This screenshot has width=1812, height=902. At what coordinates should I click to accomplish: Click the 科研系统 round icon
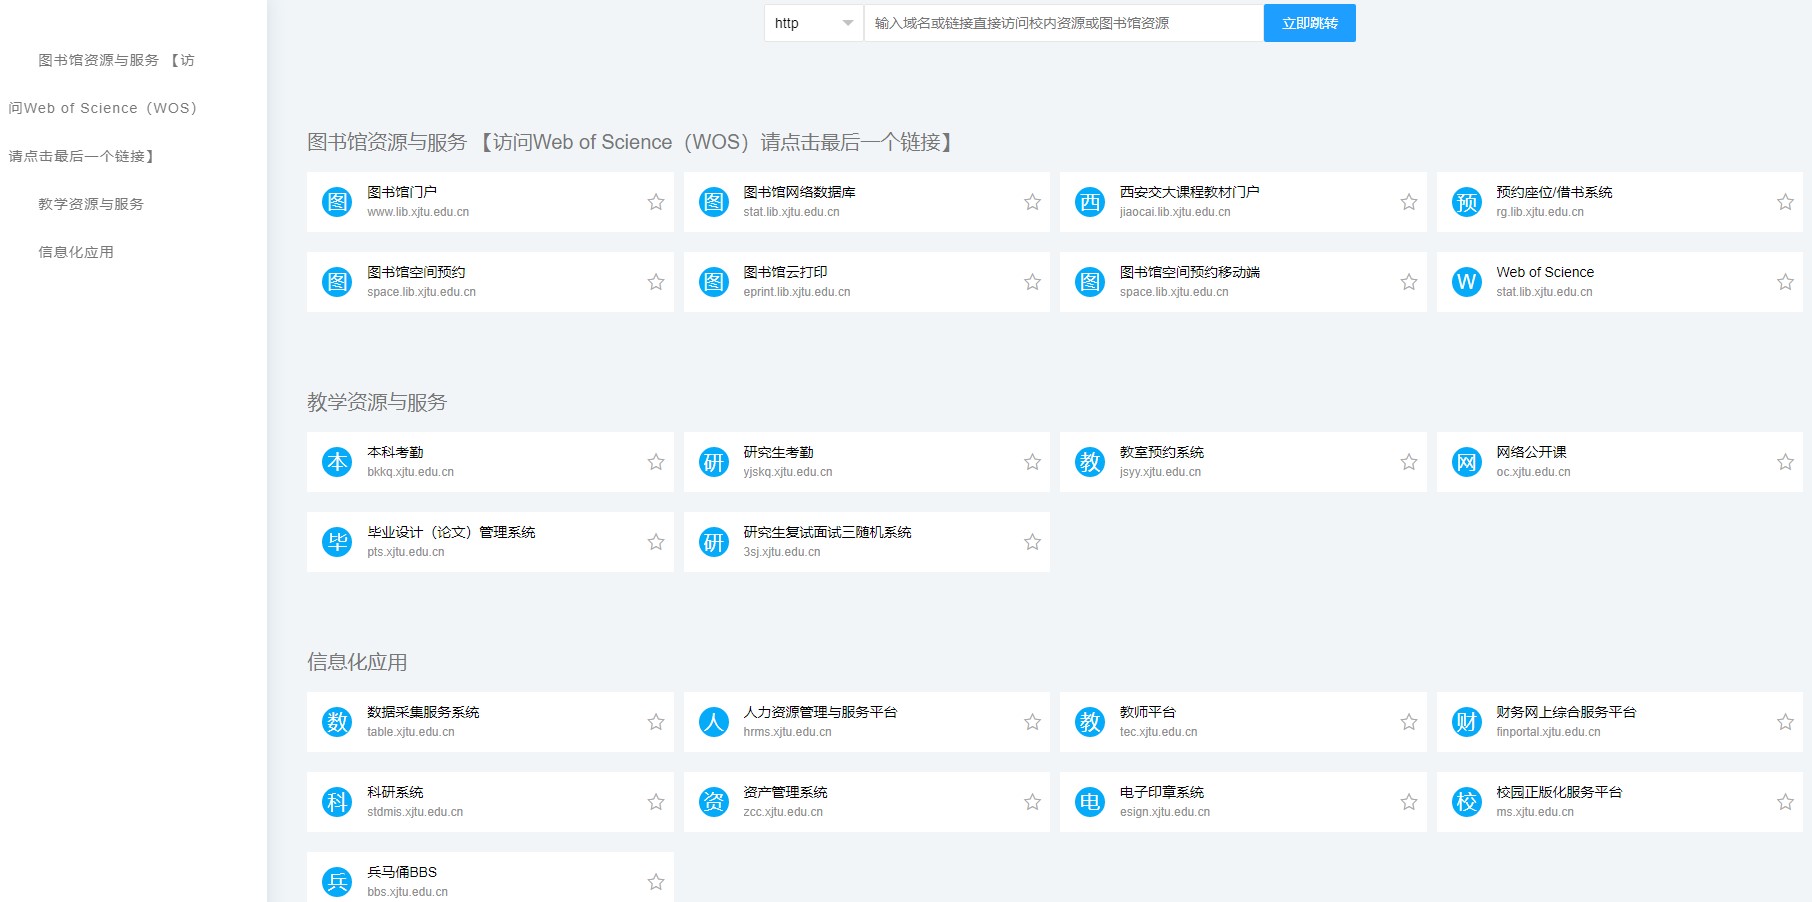pos(337,802)
